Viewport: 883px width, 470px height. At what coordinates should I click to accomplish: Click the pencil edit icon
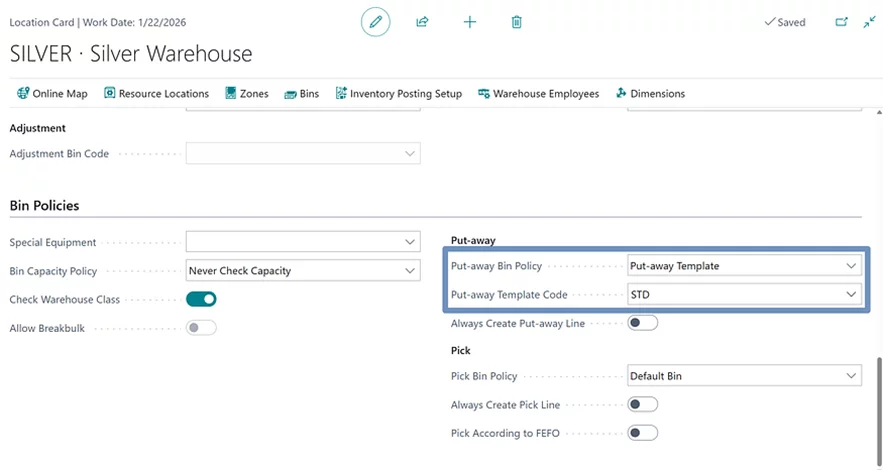pos(375,22)
